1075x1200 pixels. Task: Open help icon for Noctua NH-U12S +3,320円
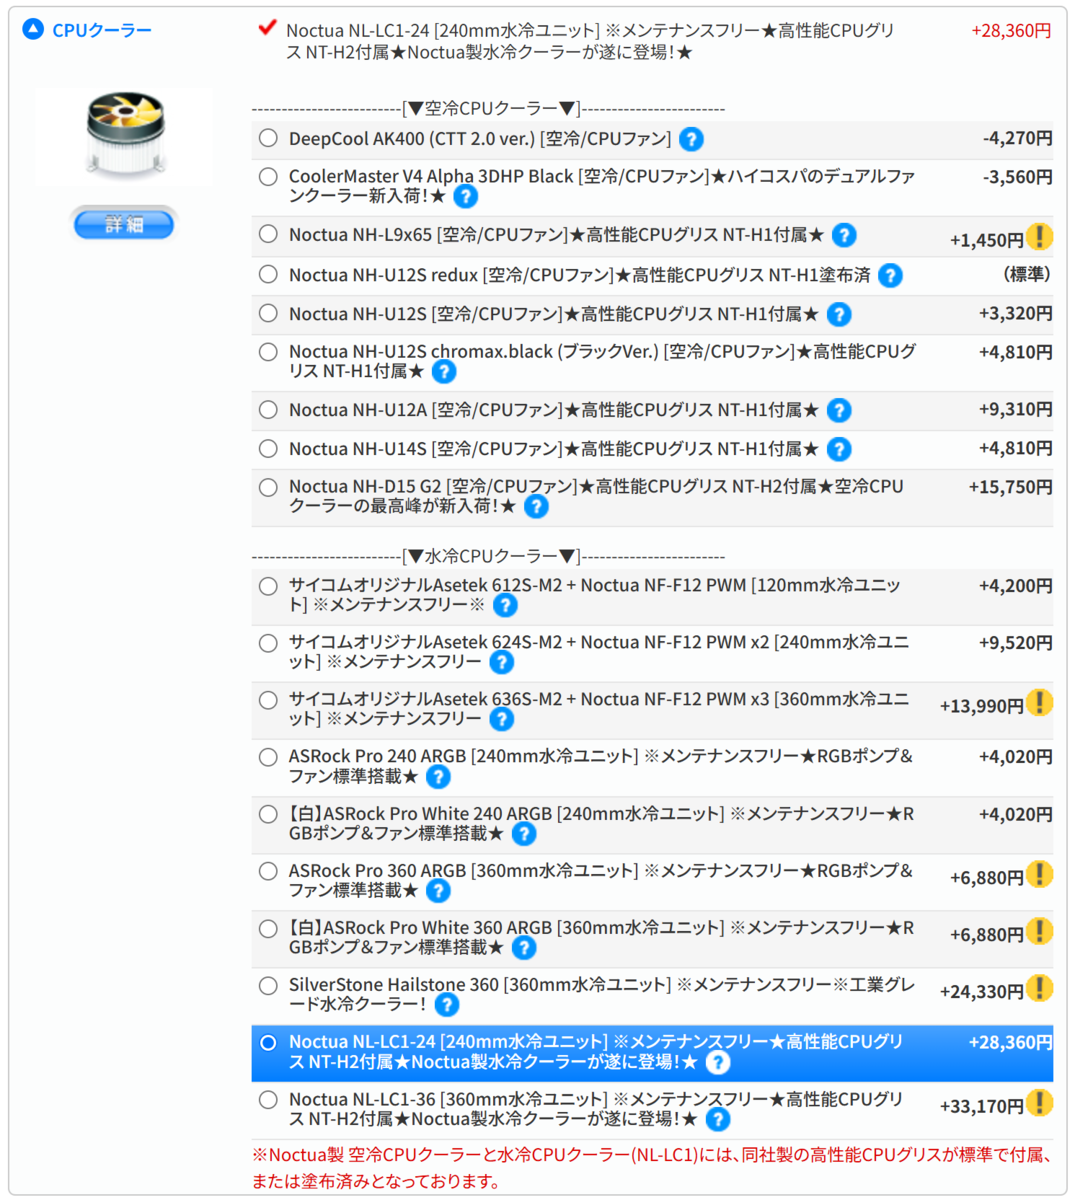[839, 314]
